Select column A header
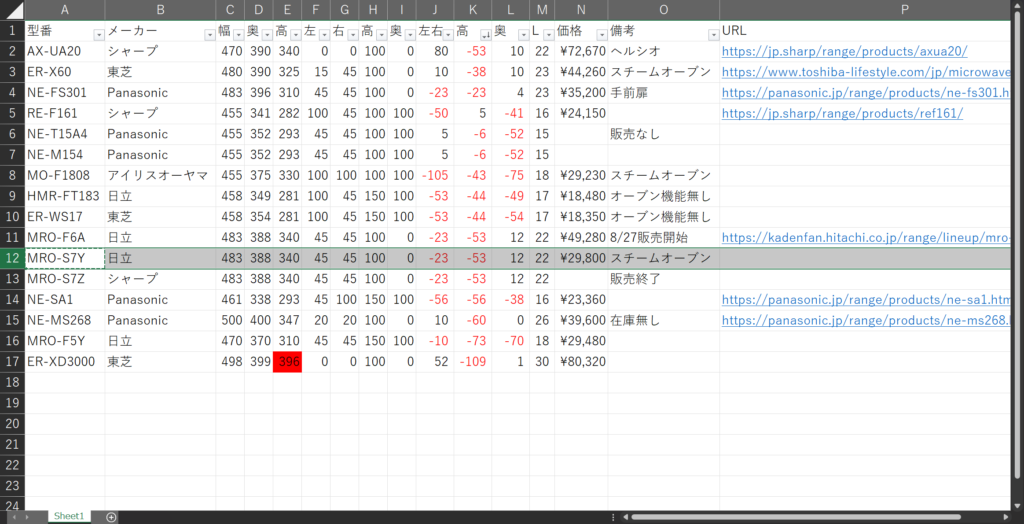 [x=65, y=10]
